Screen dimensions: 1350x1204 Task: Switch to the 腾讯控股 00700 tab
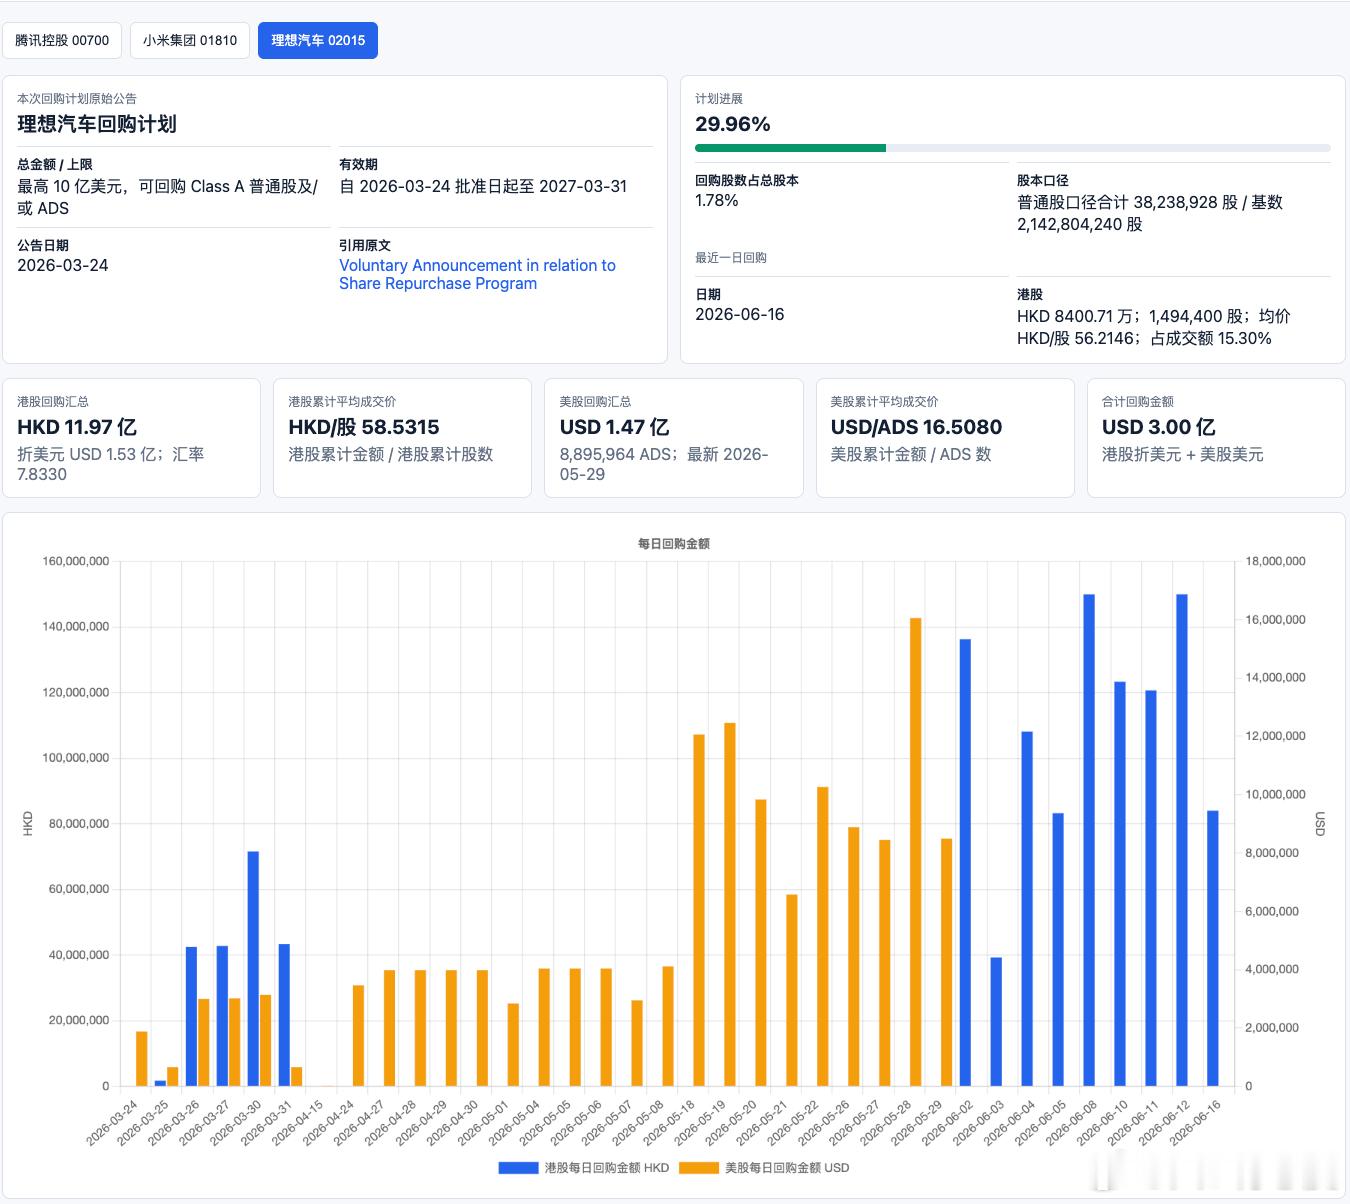62,41
